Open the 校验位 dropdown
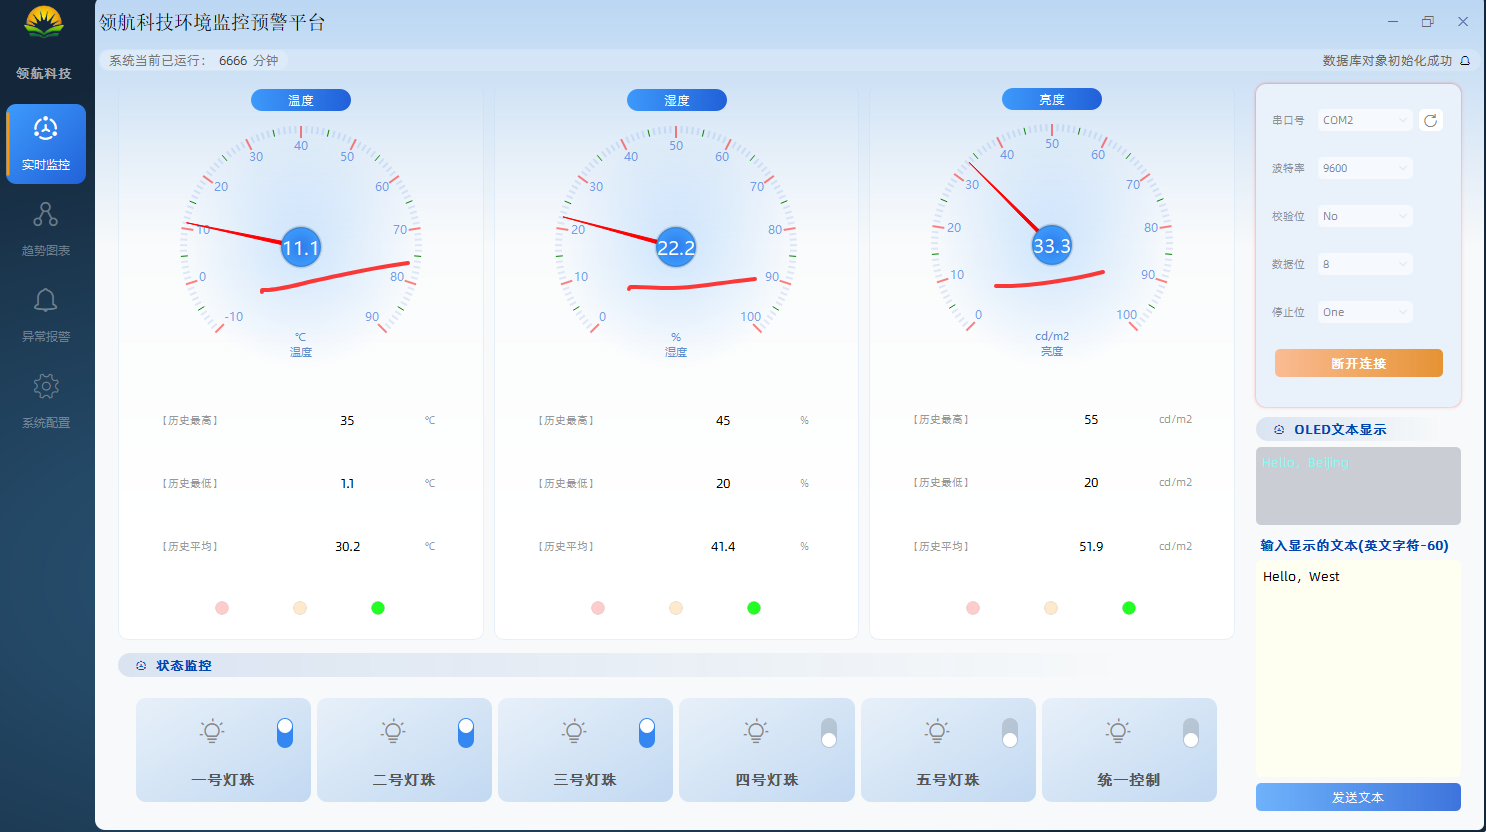This screenshot has width=1486, height=832. click(1365, 216)
